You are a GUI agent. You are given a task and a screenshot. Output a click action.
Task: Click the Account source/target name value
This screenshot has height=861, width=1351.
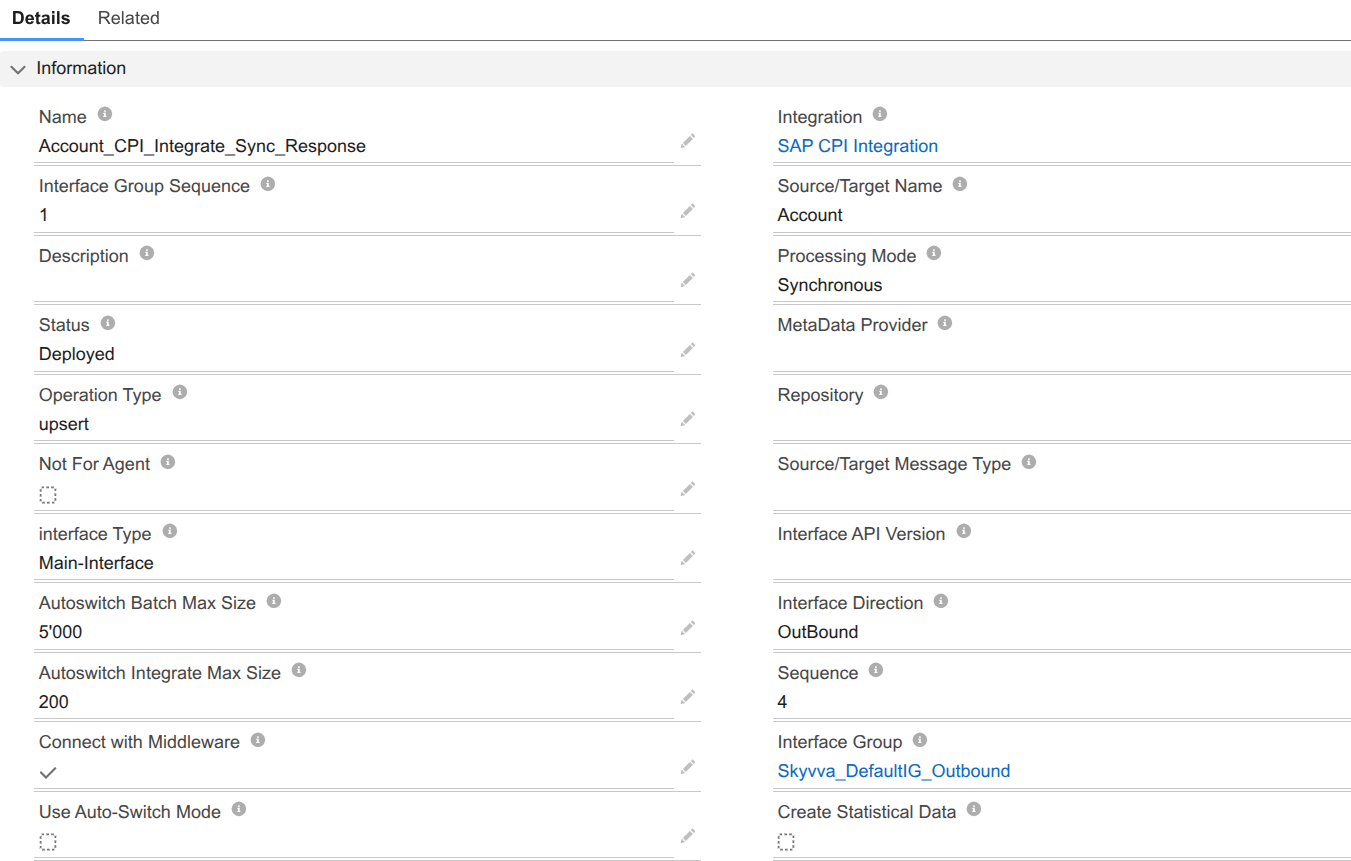[810, 215]
